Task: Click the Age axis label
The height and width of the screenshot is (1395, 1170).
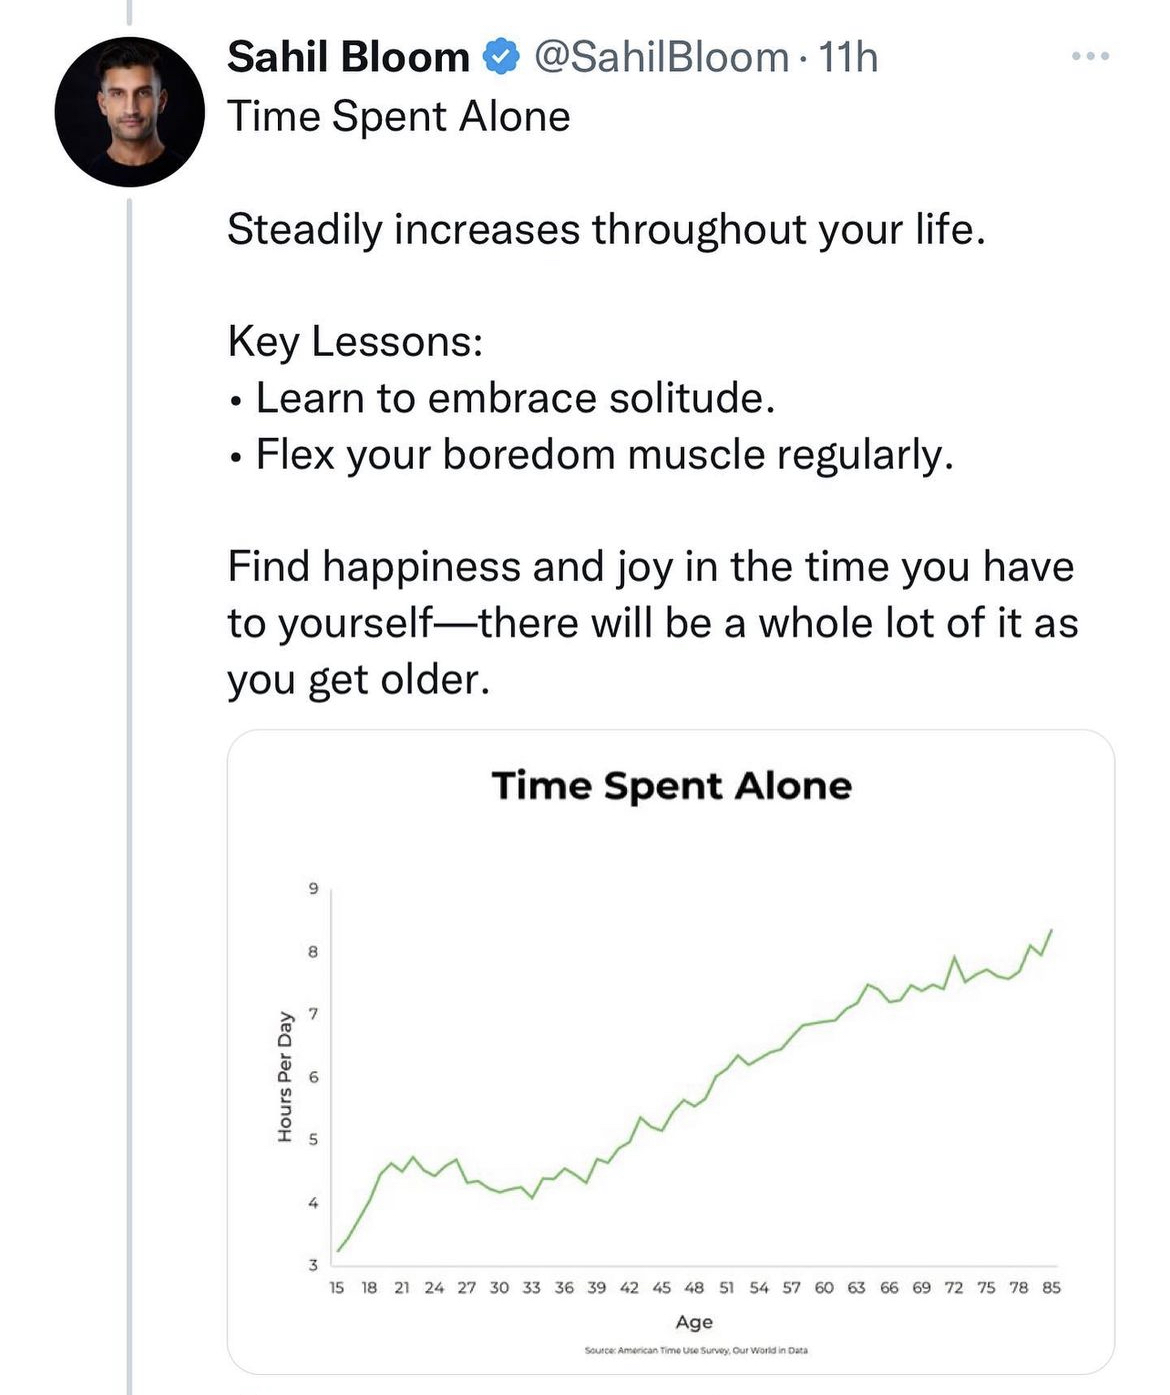Action: [x=694, y=1322]
